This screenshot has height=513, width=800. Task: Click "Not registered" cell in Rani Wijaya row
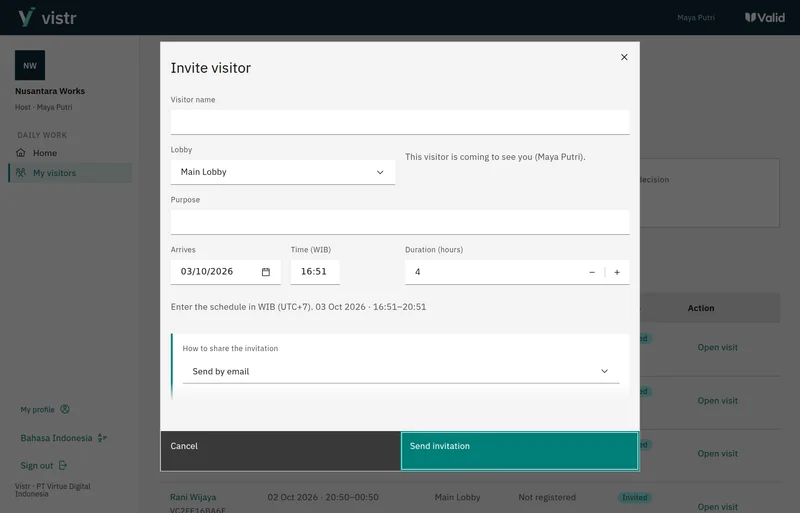click(x=547, y=497)
